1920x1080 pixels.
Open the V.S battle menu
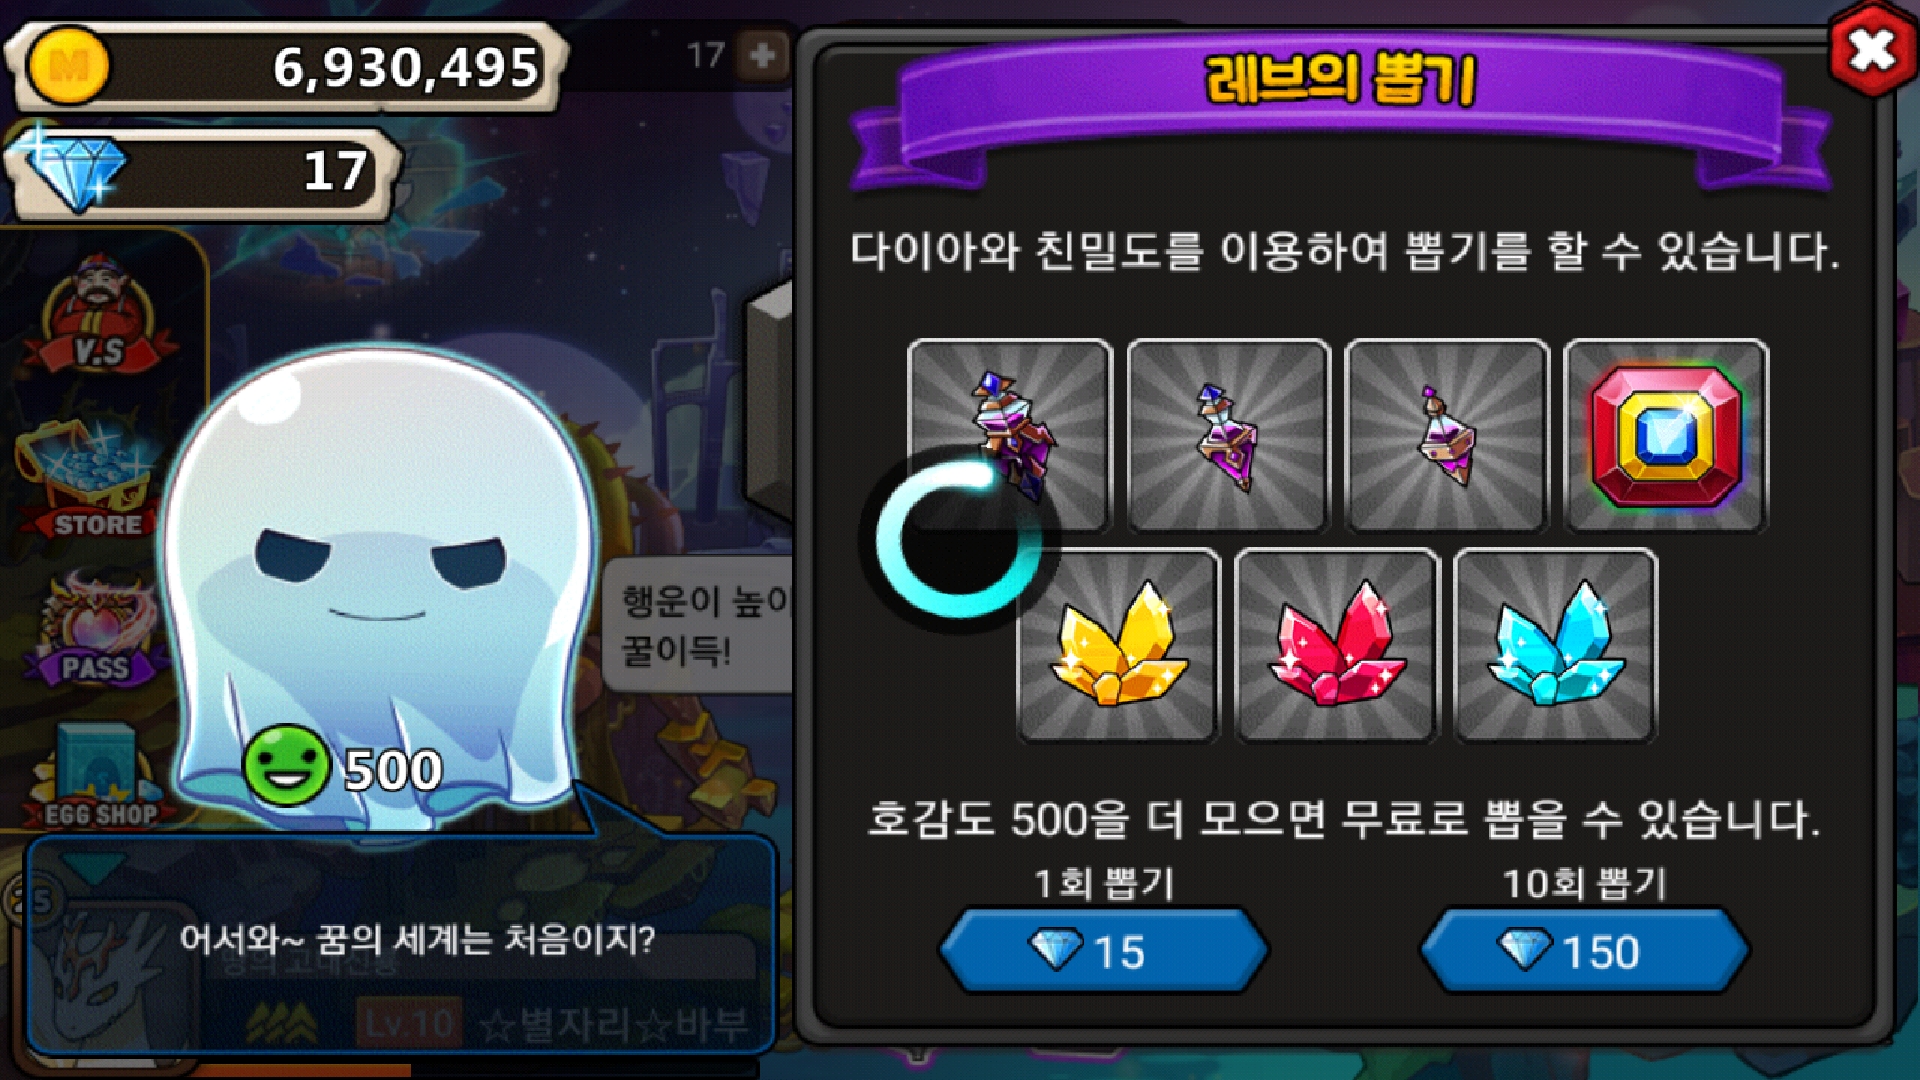pyautogui.click(x=98, y=315)
